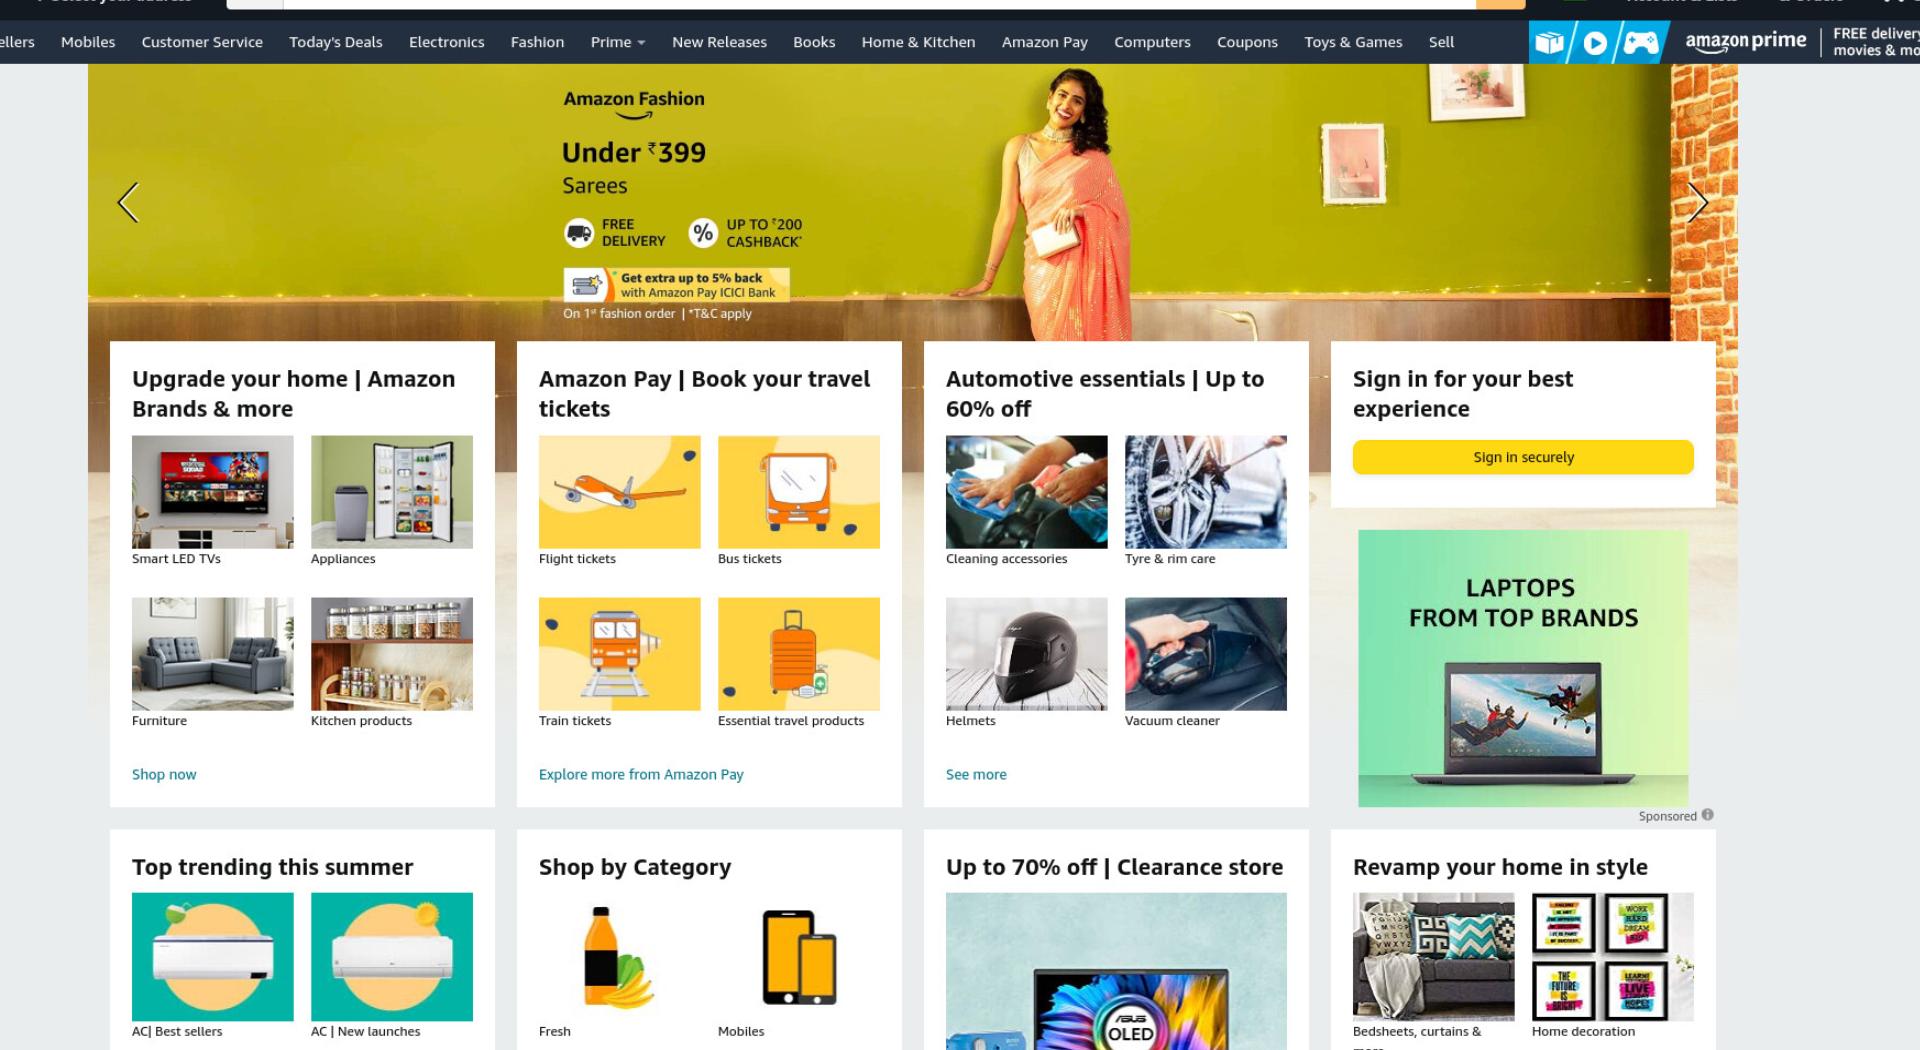Open the Laptops from top brands ad

[1523, 668]
